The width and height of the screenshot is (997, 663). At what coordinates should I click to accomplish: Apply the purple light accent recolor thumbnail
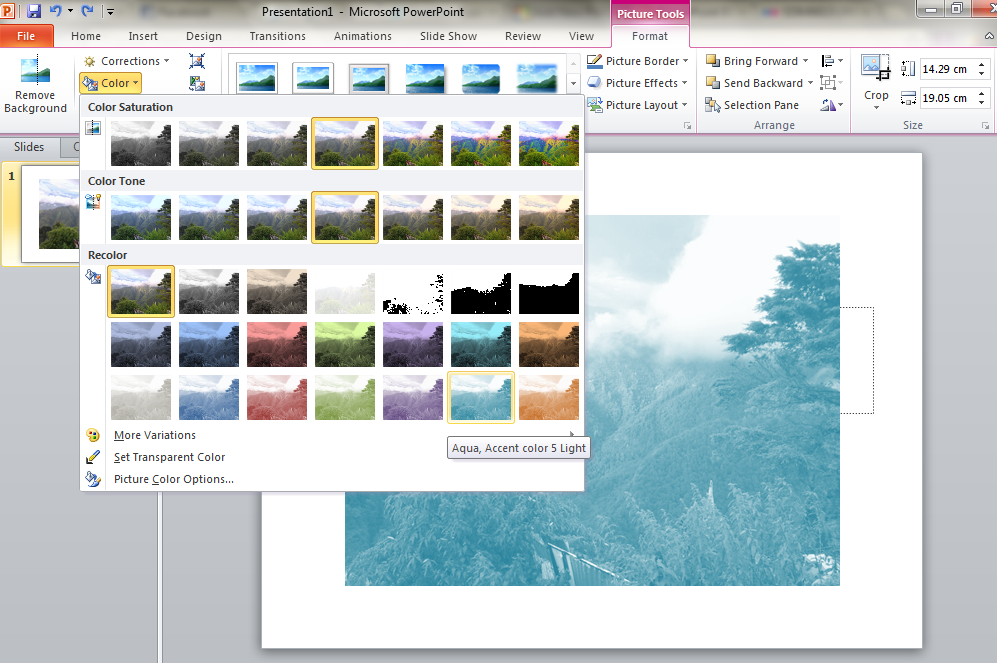[x=413, y=397]
